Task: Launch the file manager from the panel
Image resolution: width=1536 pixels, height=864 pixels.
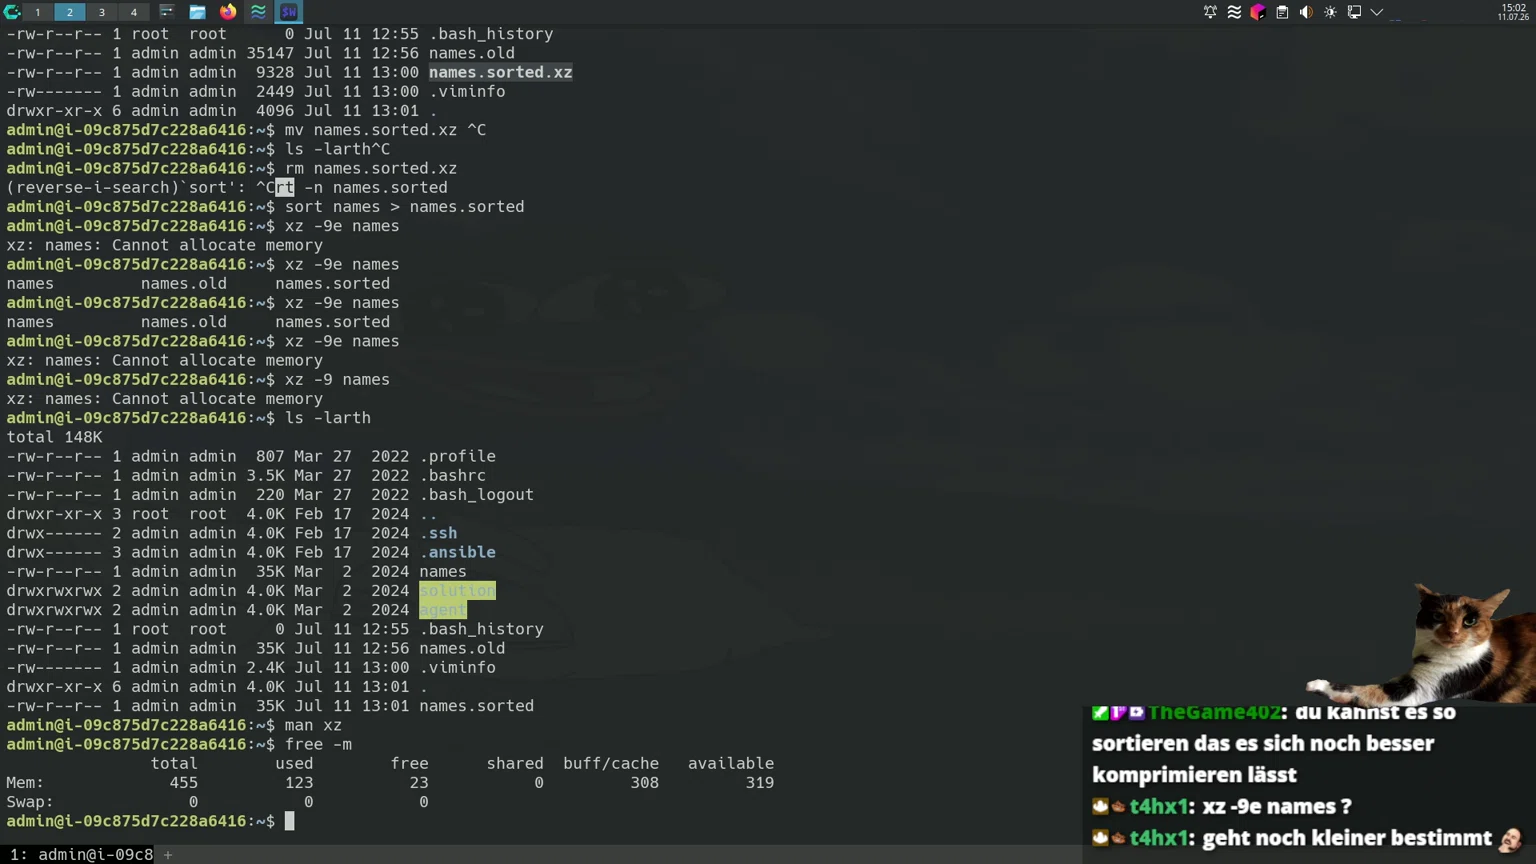Action: pyautogui.click(x=197, y=12)
